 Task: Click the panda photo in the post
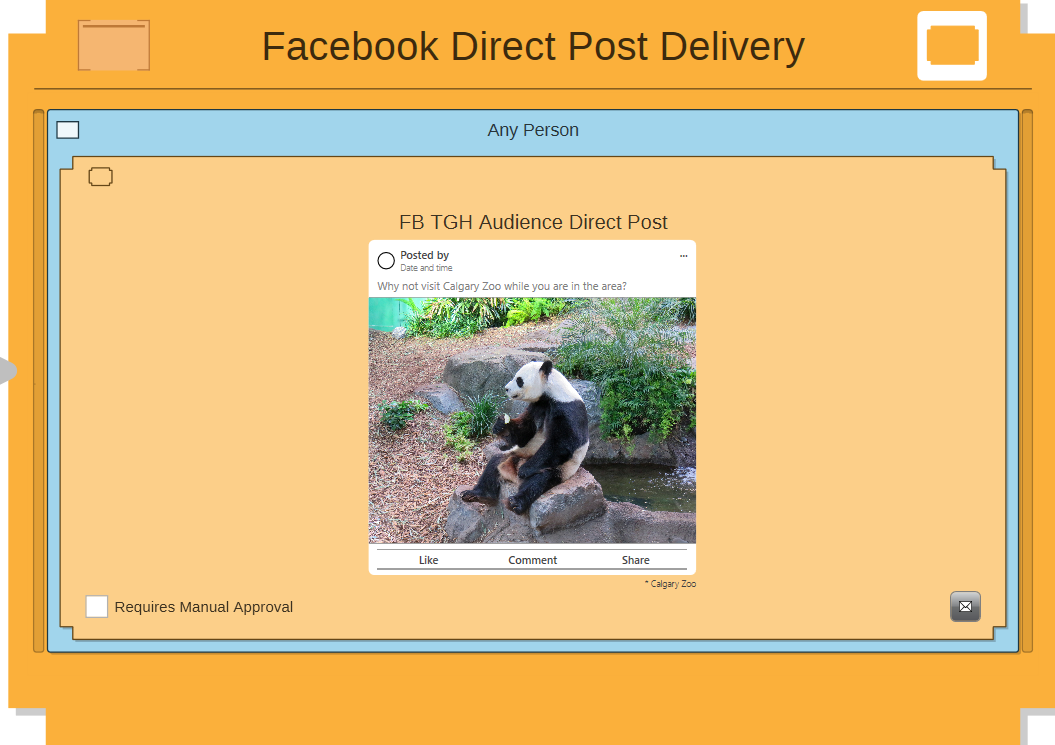[532, 421]
